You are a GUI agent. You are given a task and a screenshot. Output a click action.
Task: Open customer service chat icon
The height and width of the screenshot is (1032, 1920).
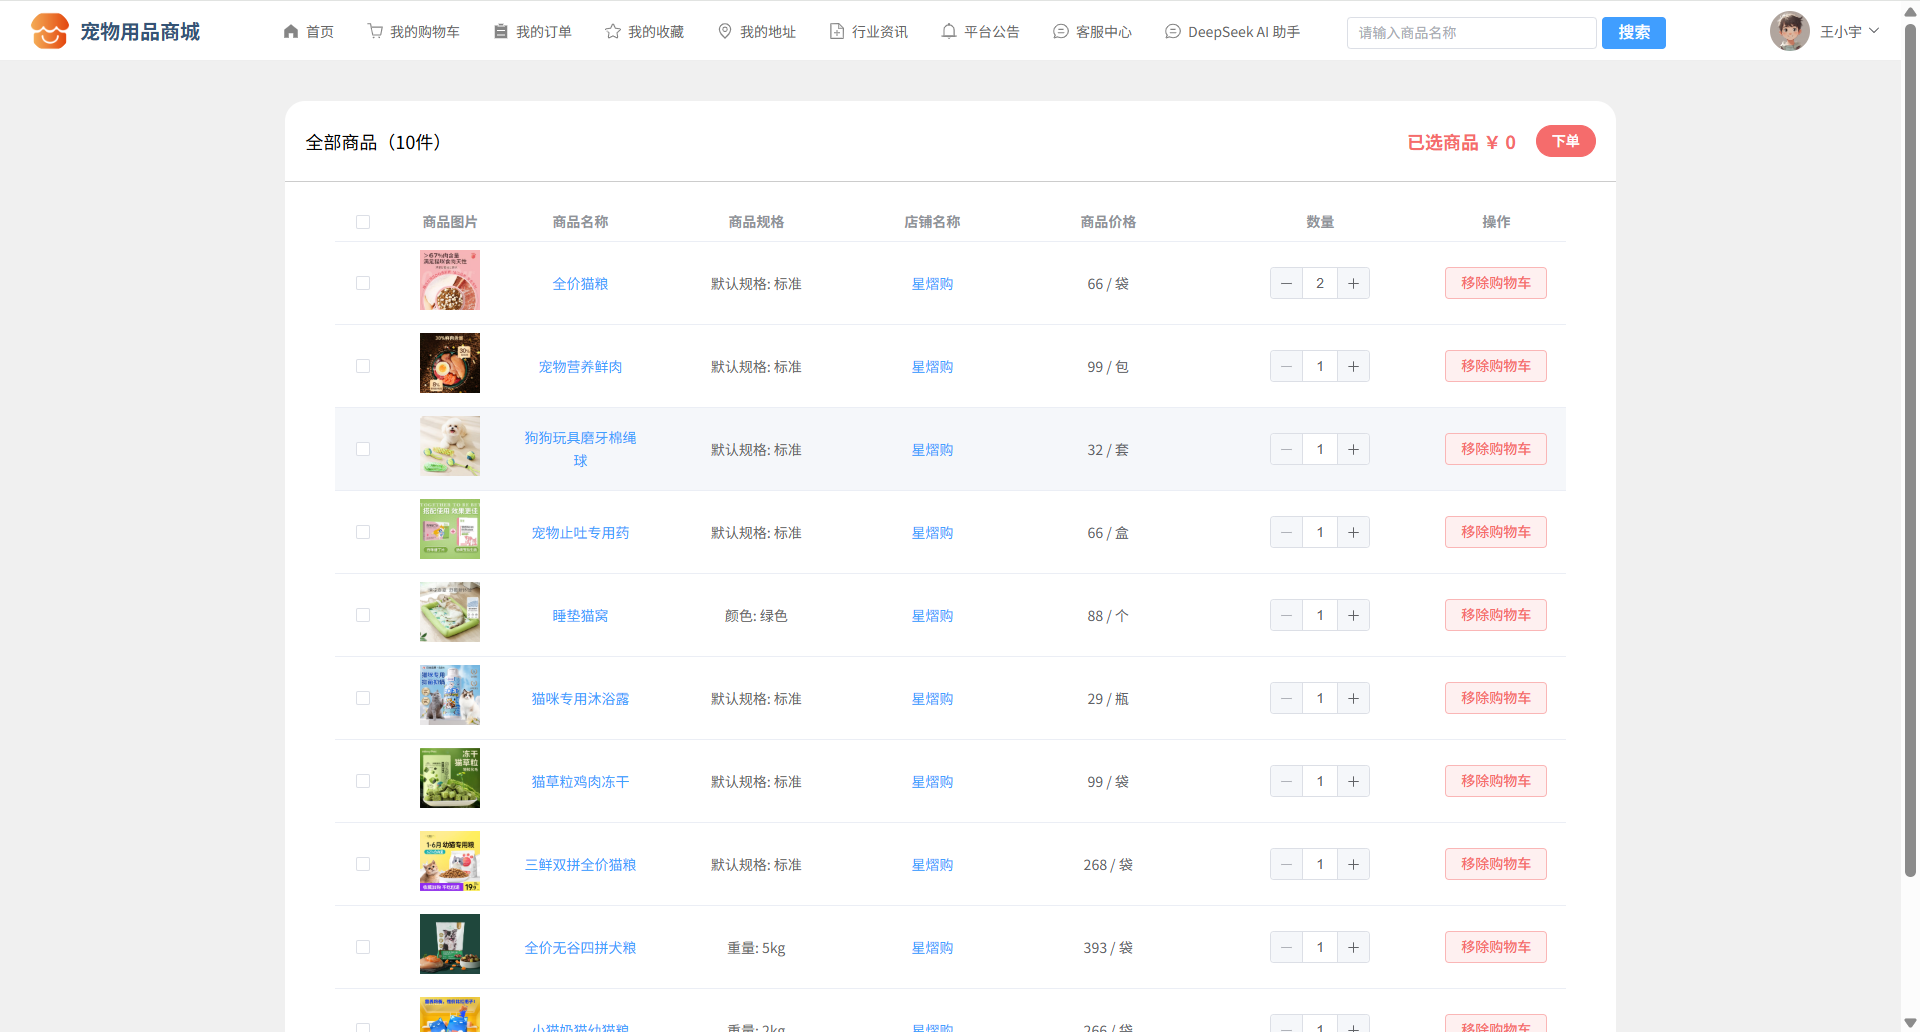[1061, 31]
